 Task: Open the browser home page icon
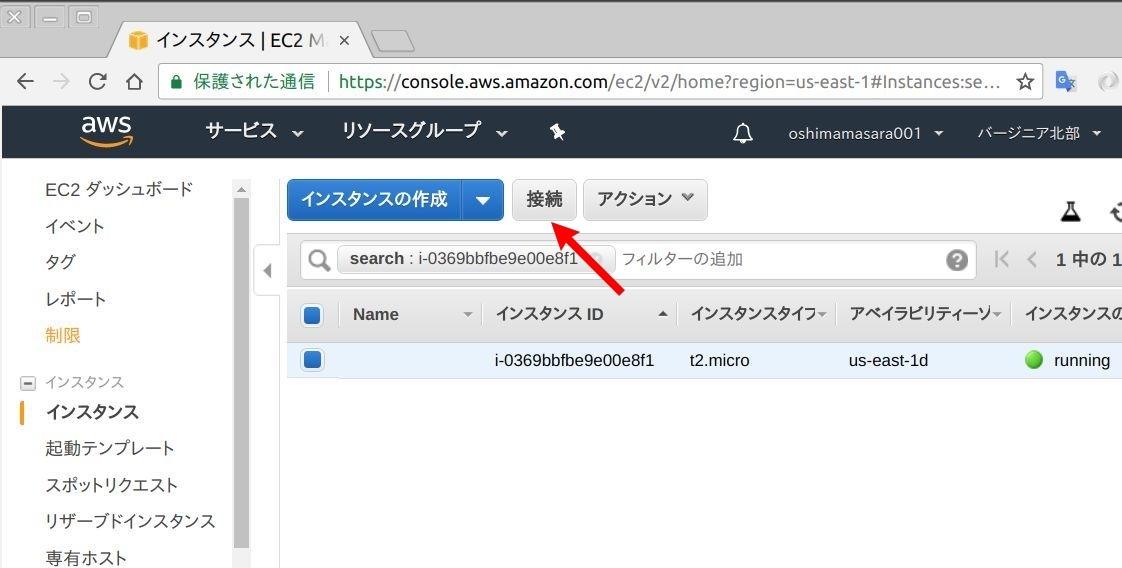(134, 82)
